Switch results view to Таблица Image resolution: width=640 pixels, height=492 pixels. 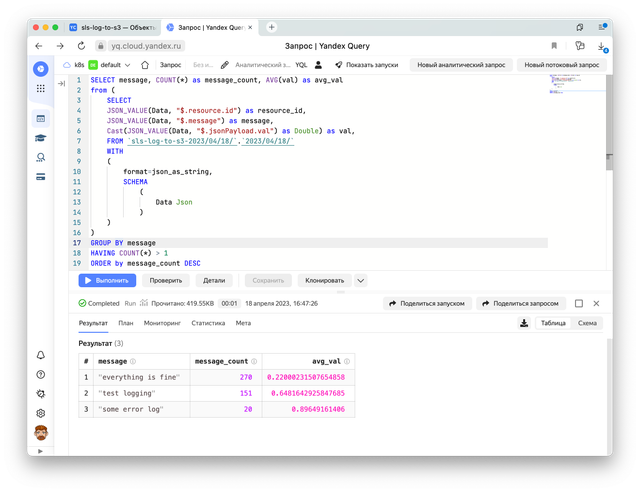[x=553, y=323]
